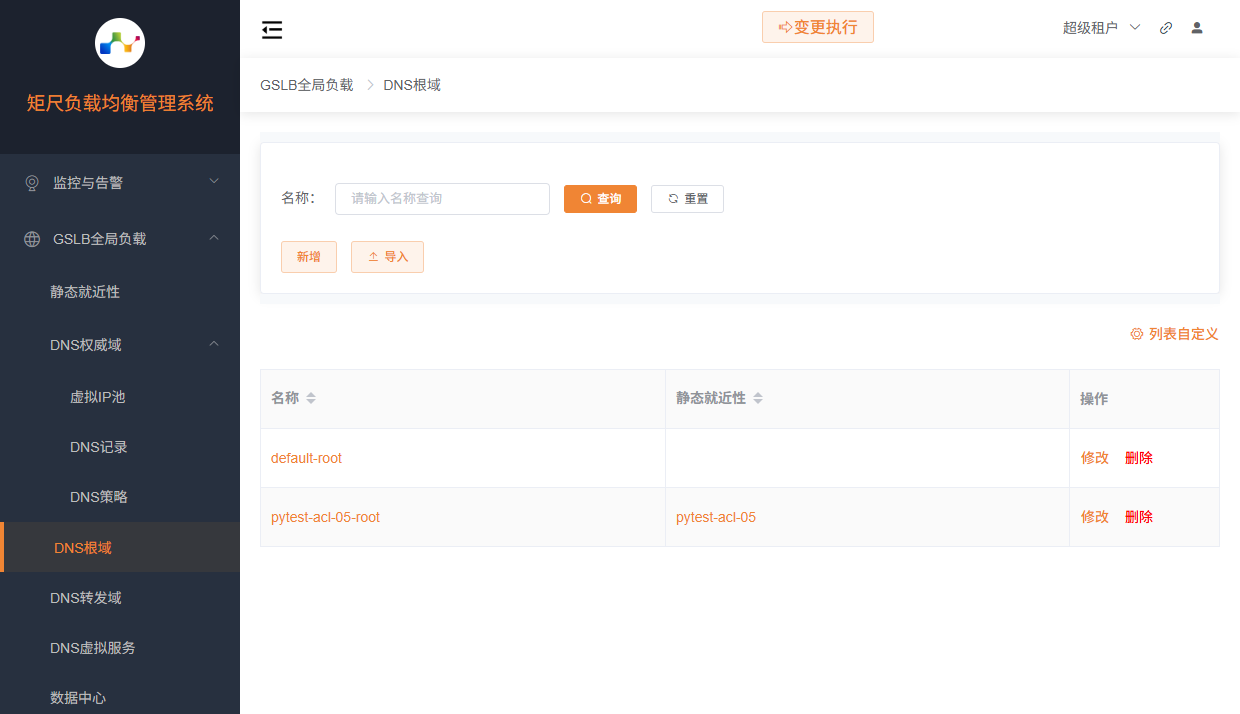Open the user profile icon
The height and width of the screenshot is (714, 1240).
(1197, 28)
